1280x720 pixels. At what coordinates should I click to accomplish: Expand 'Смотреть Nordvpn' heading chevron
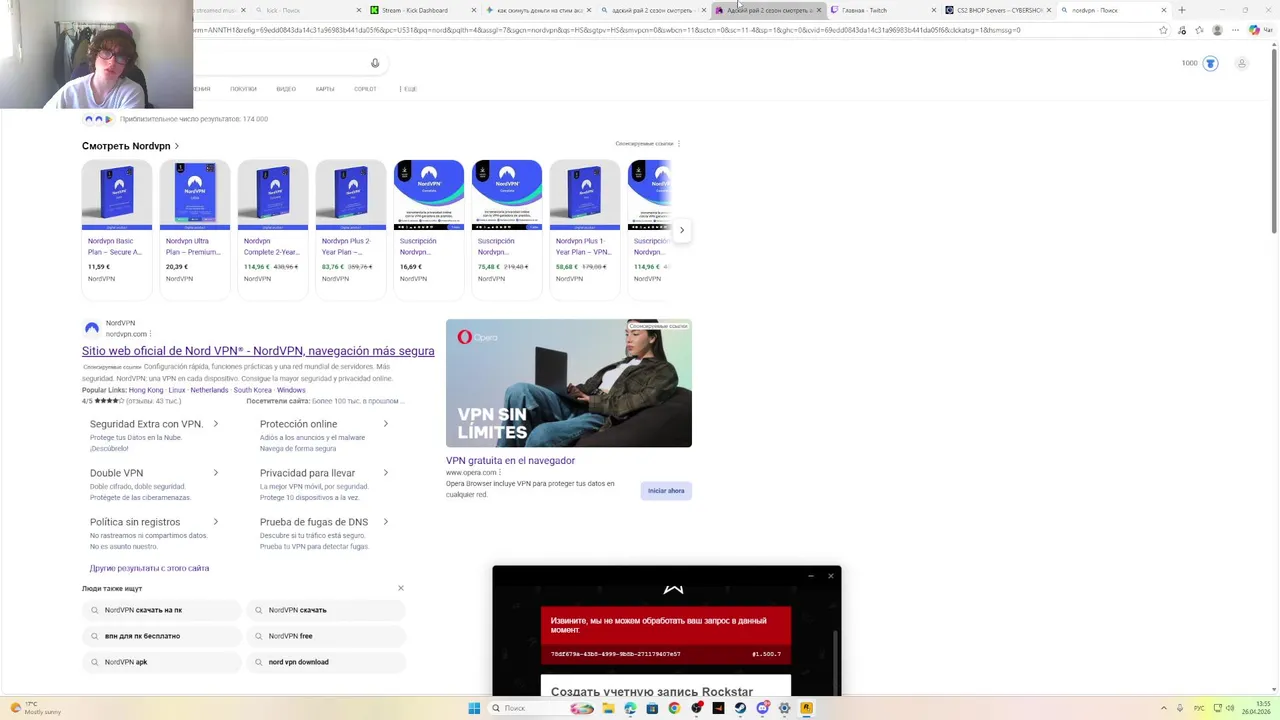click(x=177, y=146)
